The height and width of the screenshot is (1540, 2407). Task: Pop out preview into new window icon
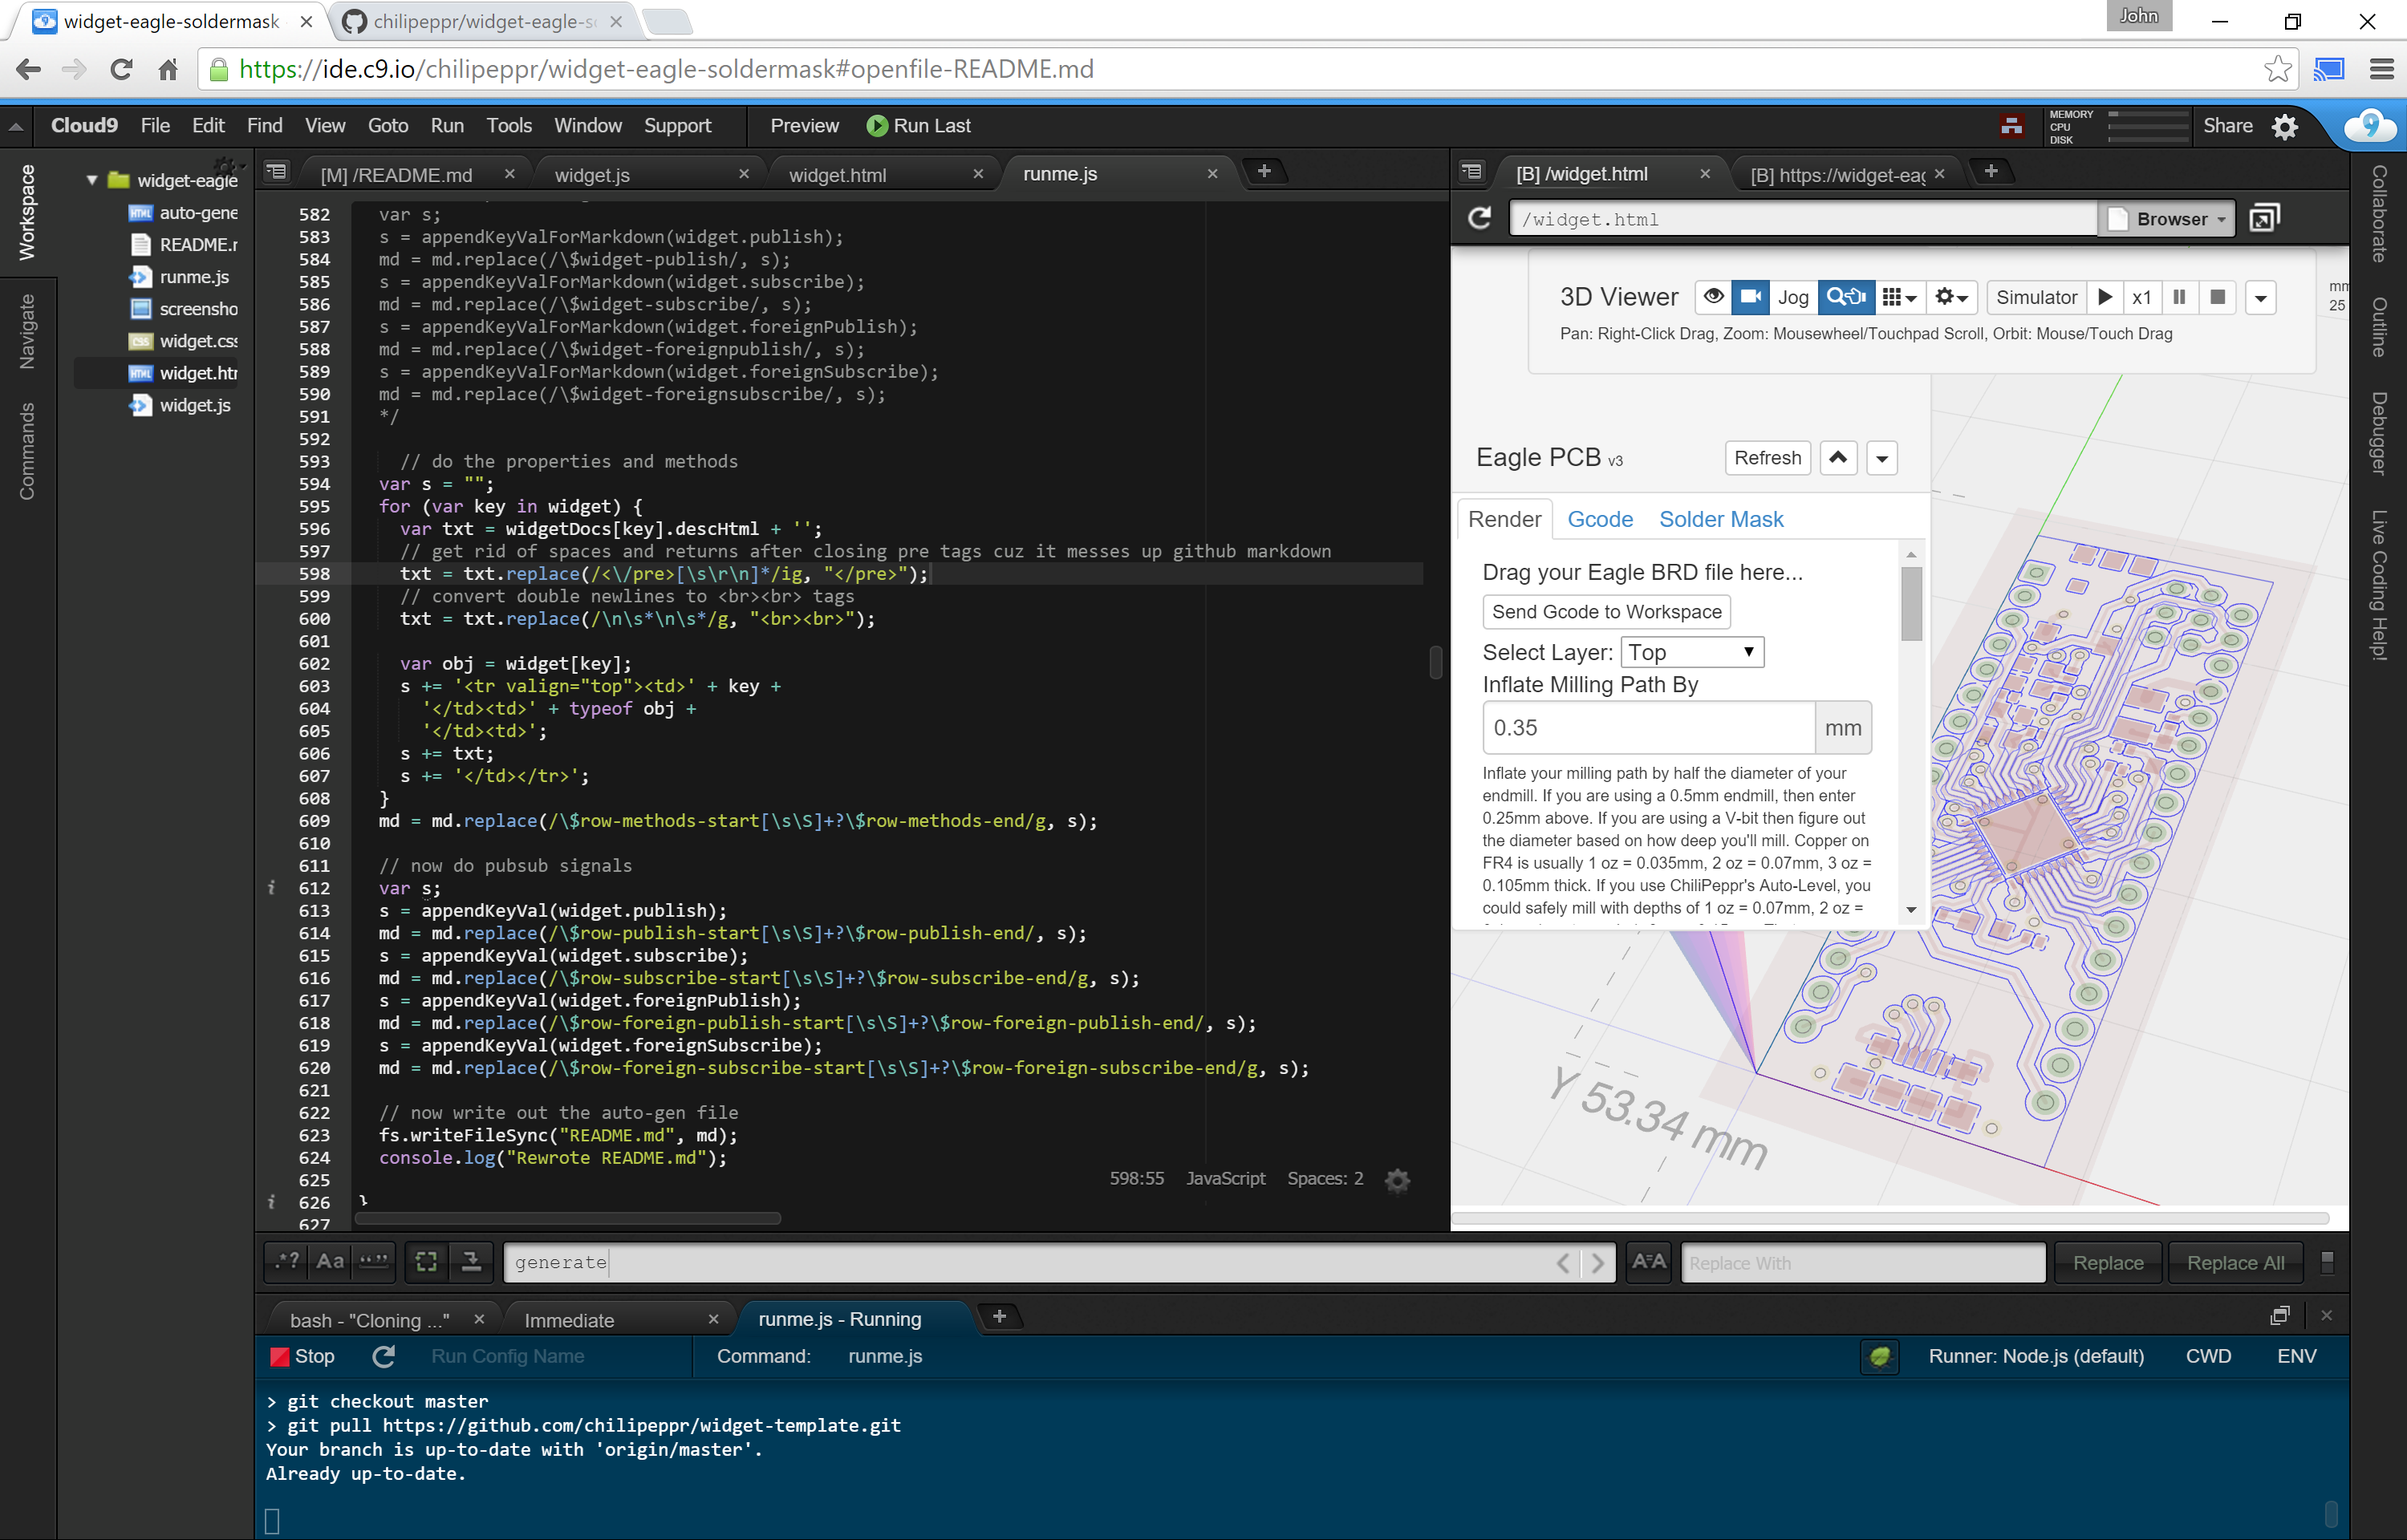point(2264,219)
